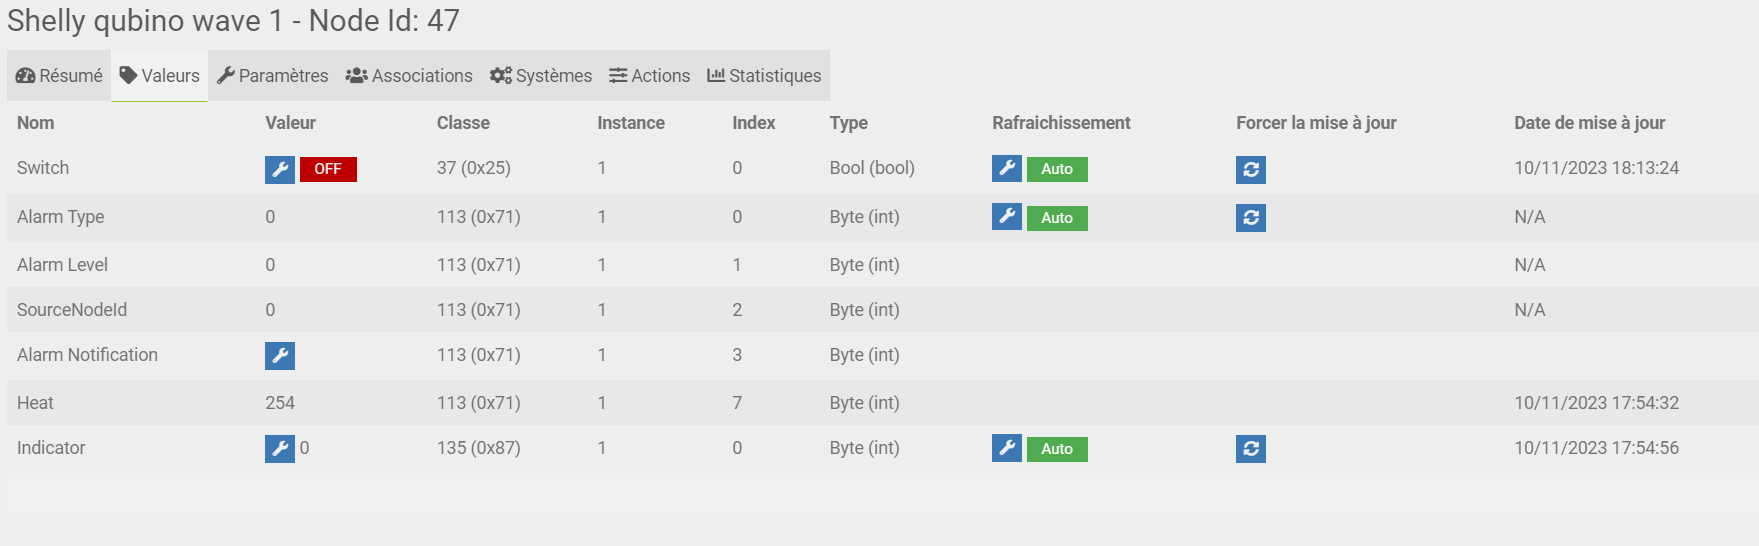Toggle Auto refresh for the Switch row
1759x546 pixels.
coord(1057,169)
